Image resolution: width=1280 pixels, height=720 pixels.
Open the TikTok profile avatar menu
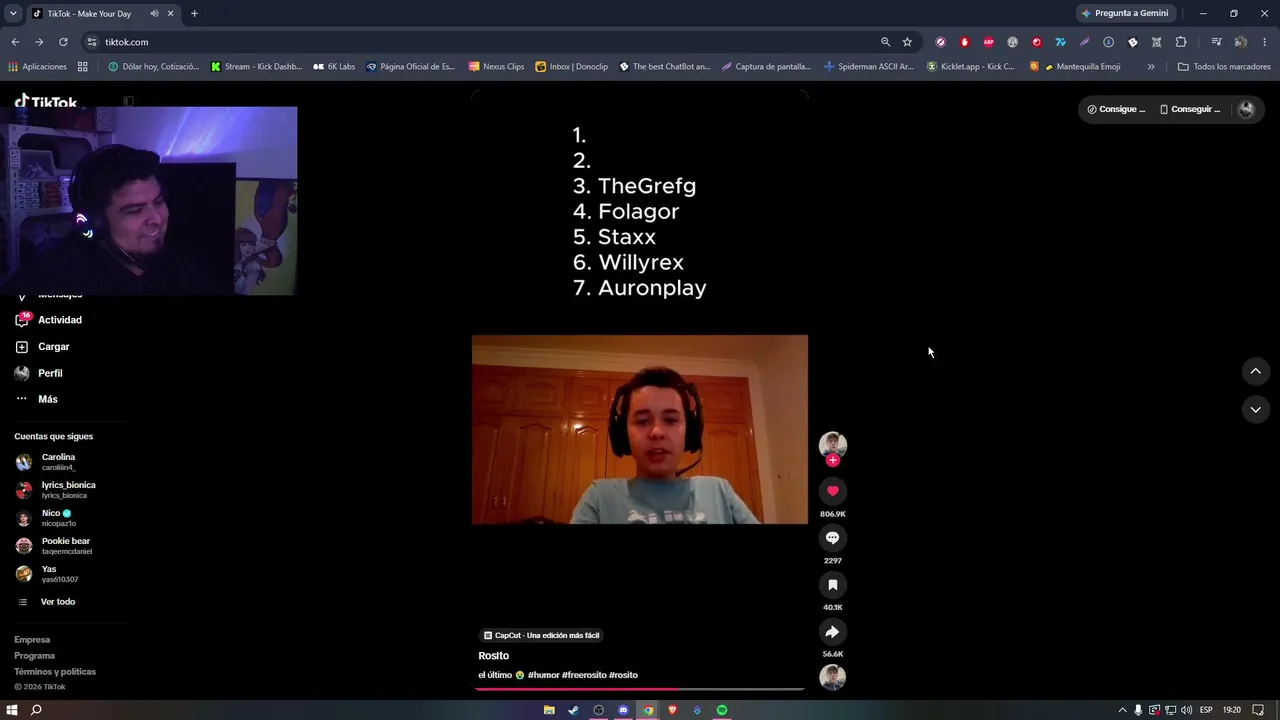click(x=1246, y=110)
